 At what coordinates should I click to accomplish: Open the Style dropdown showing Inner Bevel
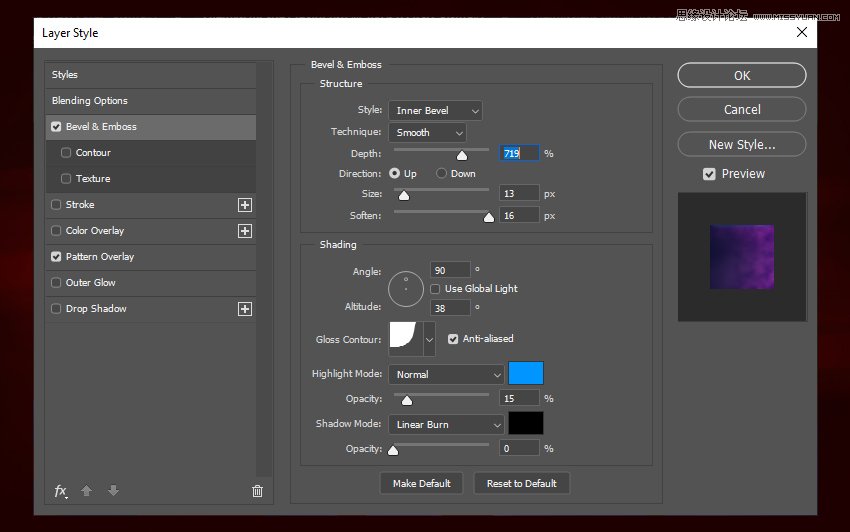pos(435,111)
